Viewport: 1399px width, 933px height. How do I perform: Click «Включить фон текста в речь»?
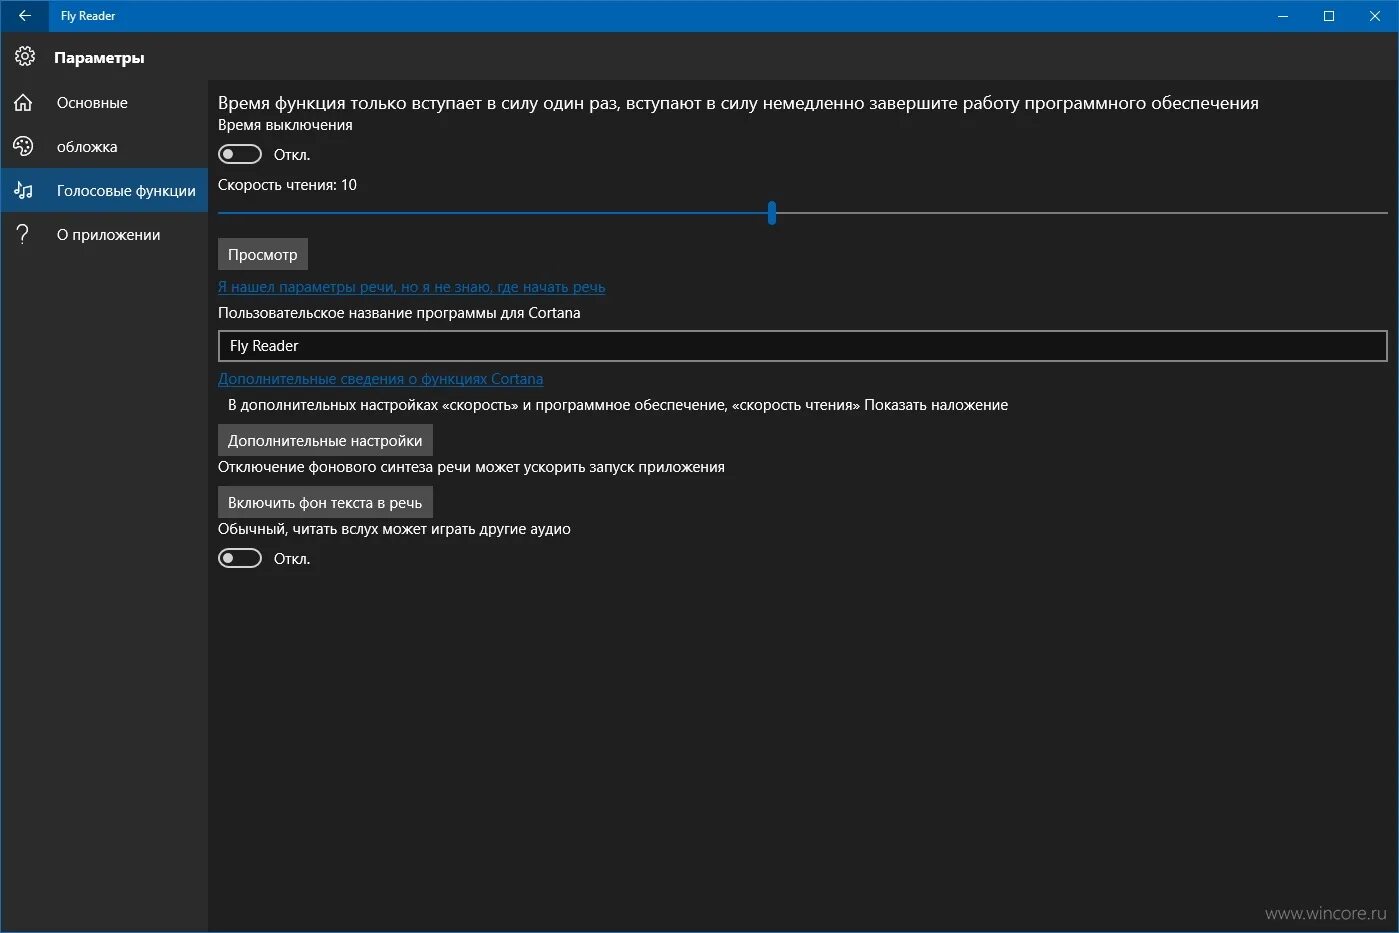click(x=325, y=501)
